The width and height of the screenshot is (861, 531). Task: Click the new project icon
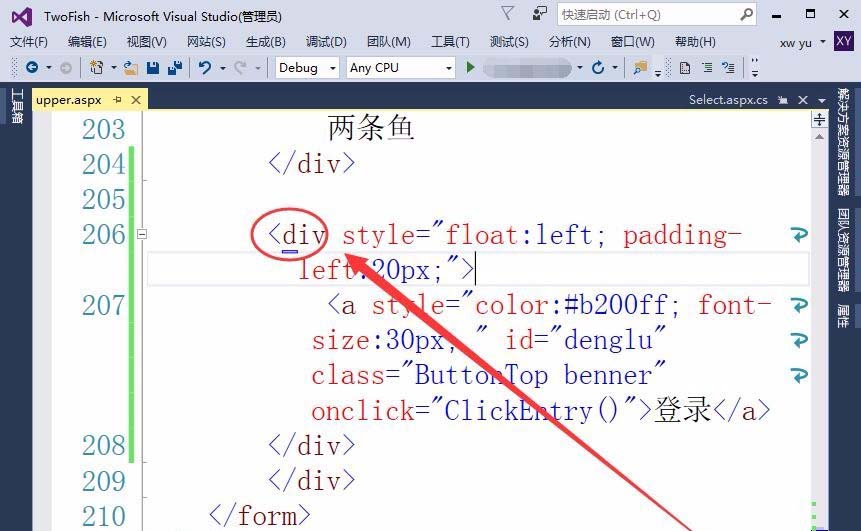[97, 68]
